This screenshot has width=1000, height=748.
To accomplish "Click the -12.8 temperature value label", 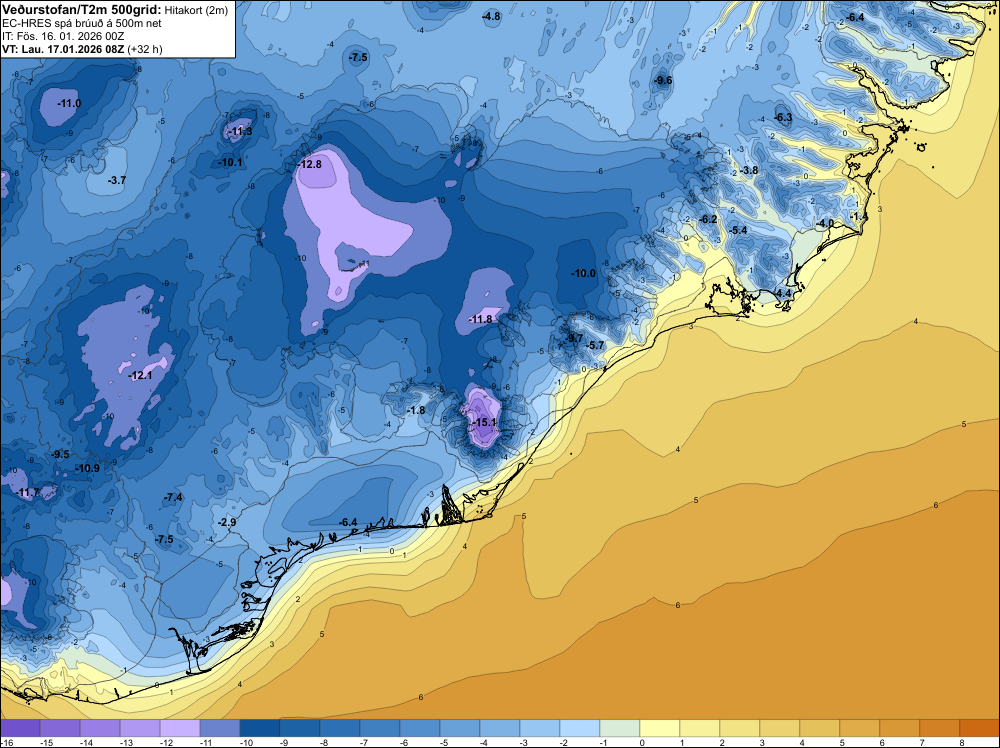I will tap(309, 164).
